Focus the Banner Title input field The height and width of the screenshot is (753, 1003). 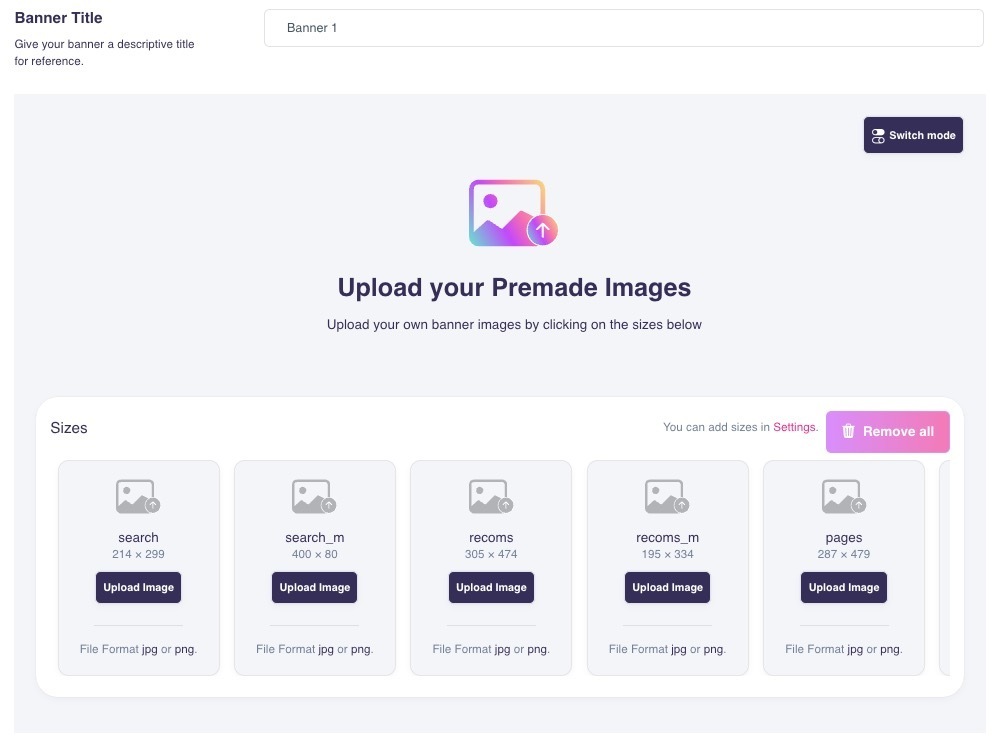point(623,28)
